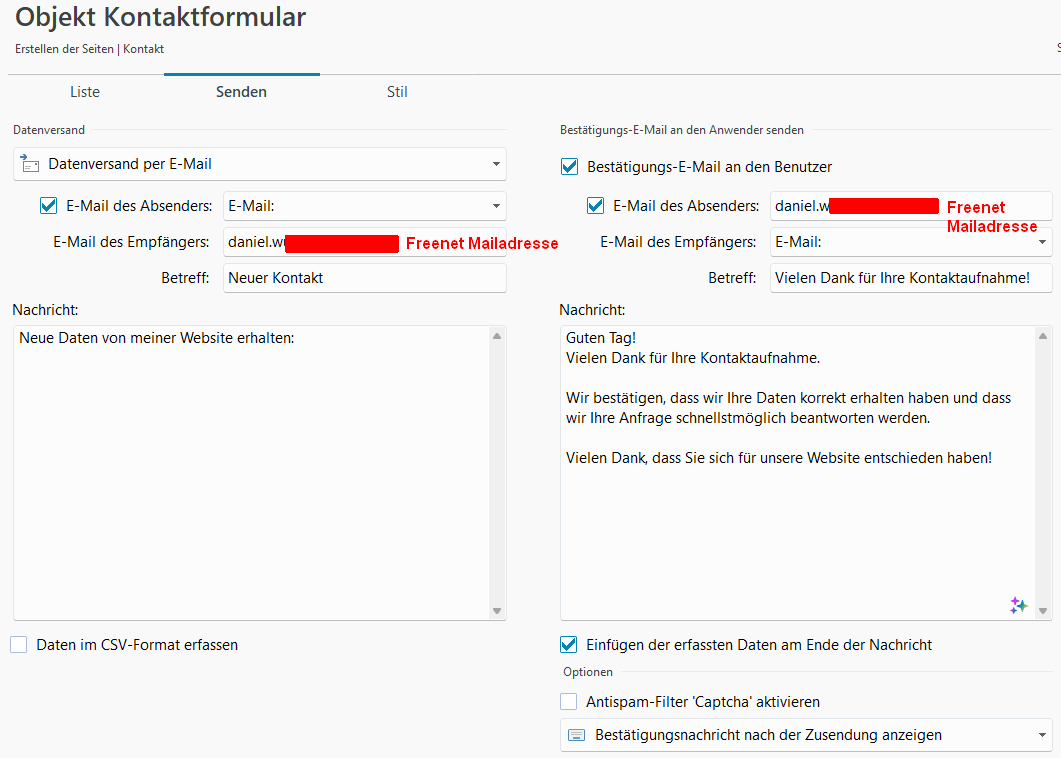
Task: Click scroll-up arrow of right Nachricht box
Action: [1043, 337]
